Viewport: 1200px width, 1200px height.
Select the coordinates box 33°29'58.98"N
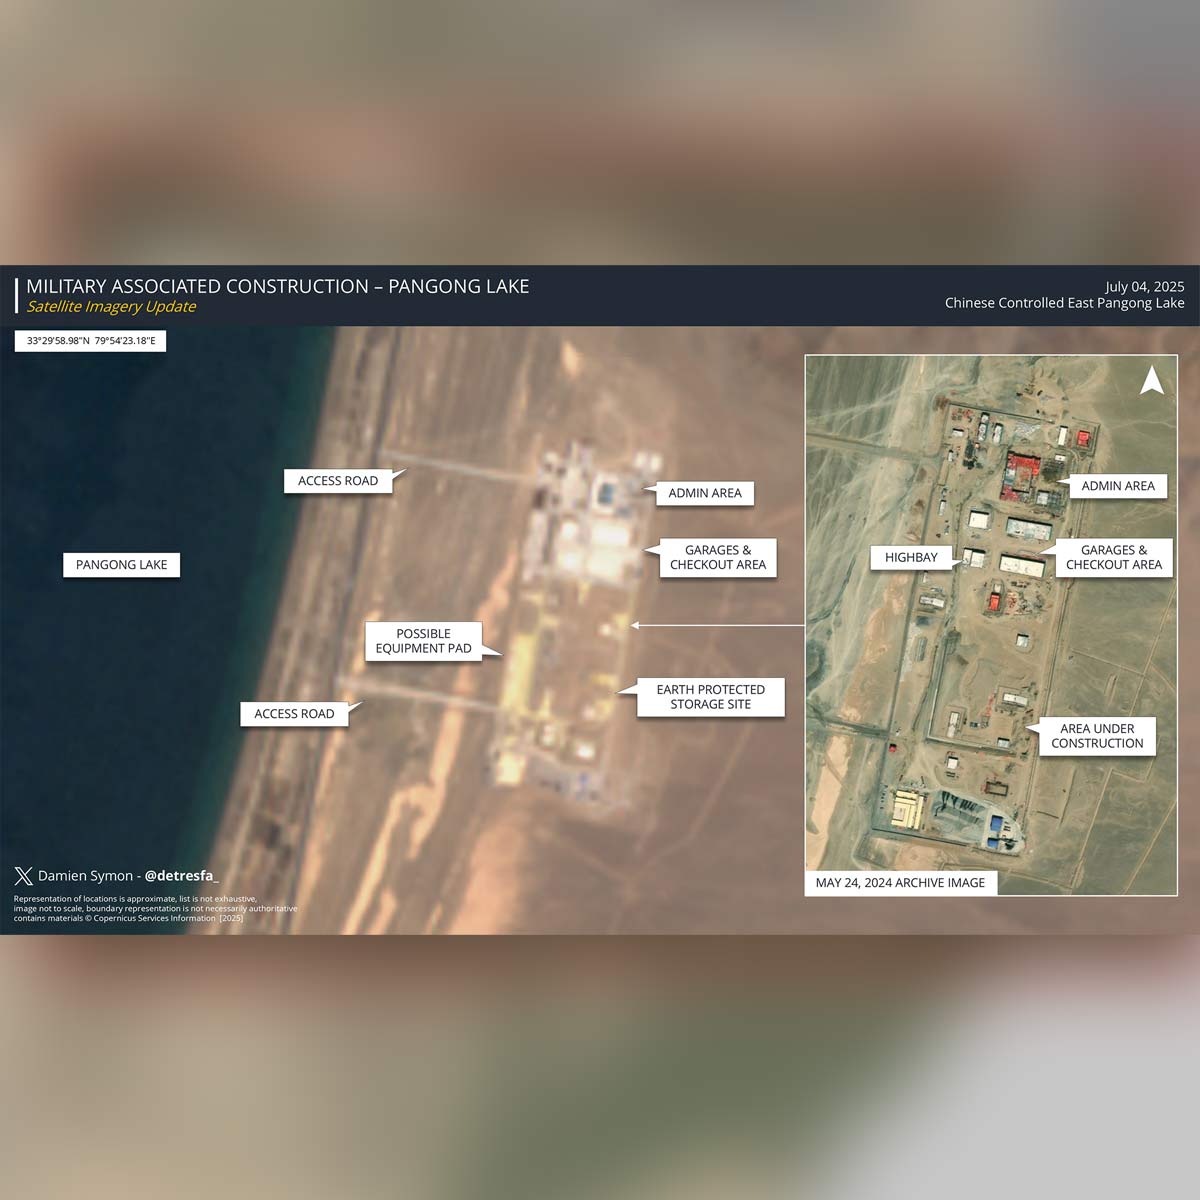[91, 341]
